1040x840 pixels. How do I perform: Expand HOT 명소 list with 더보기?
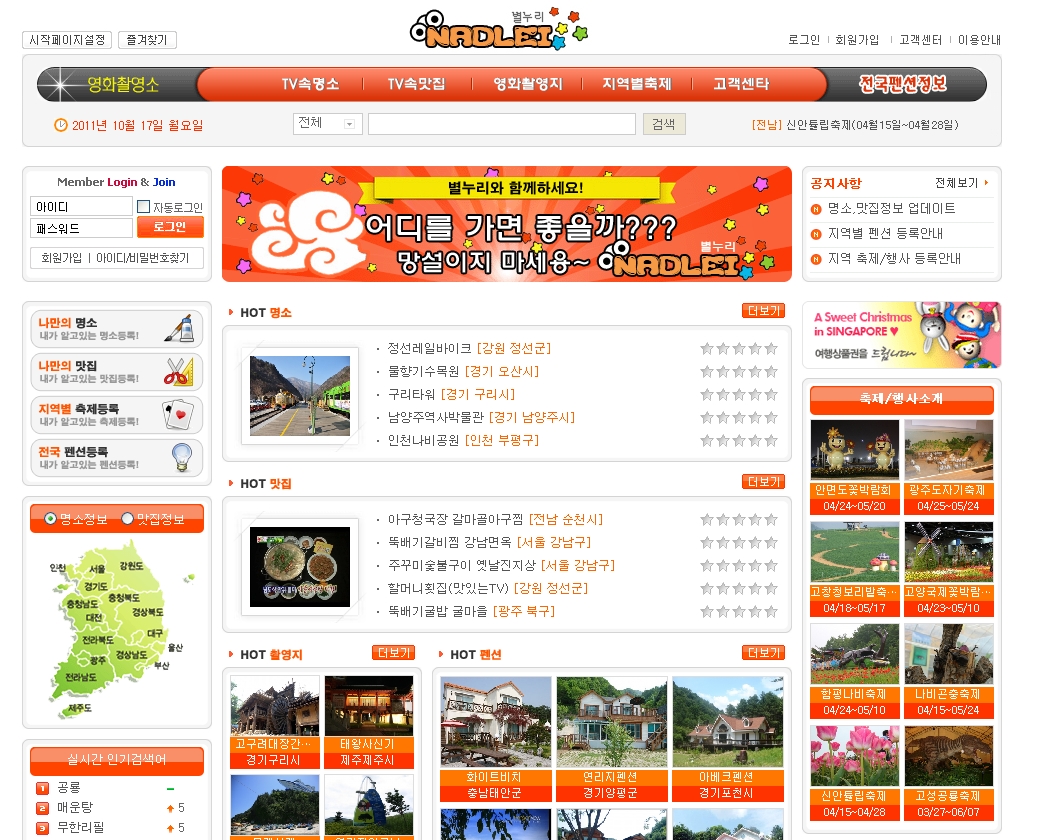762,311
